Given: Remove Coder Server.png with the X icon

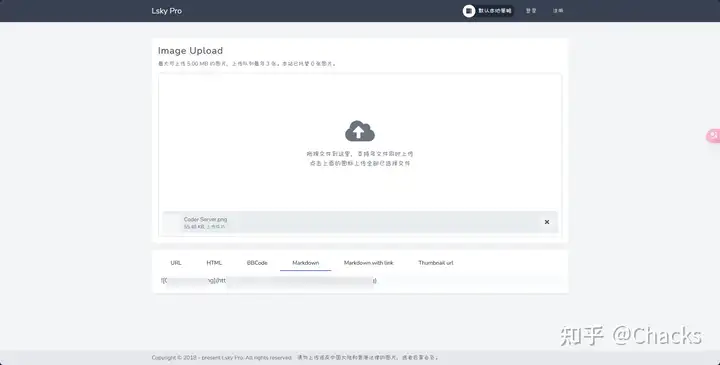Looking at the screenshot, I should pyautogui.click(x=547, y=222).
